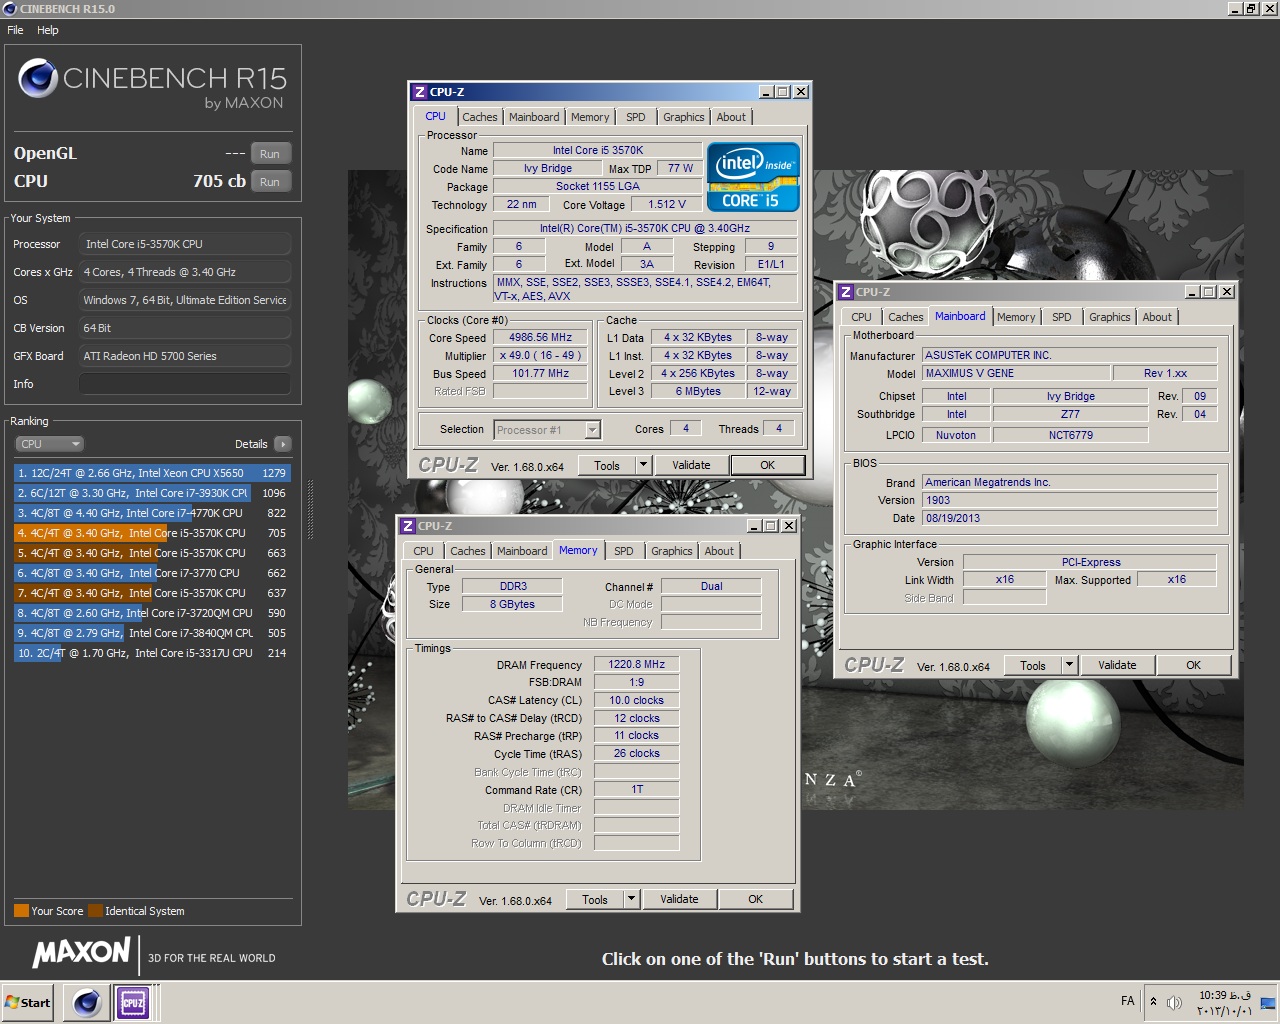Switch to Caches tab in CPU window
Screen dimensions: 1280x1024
(x=480, y=117)
